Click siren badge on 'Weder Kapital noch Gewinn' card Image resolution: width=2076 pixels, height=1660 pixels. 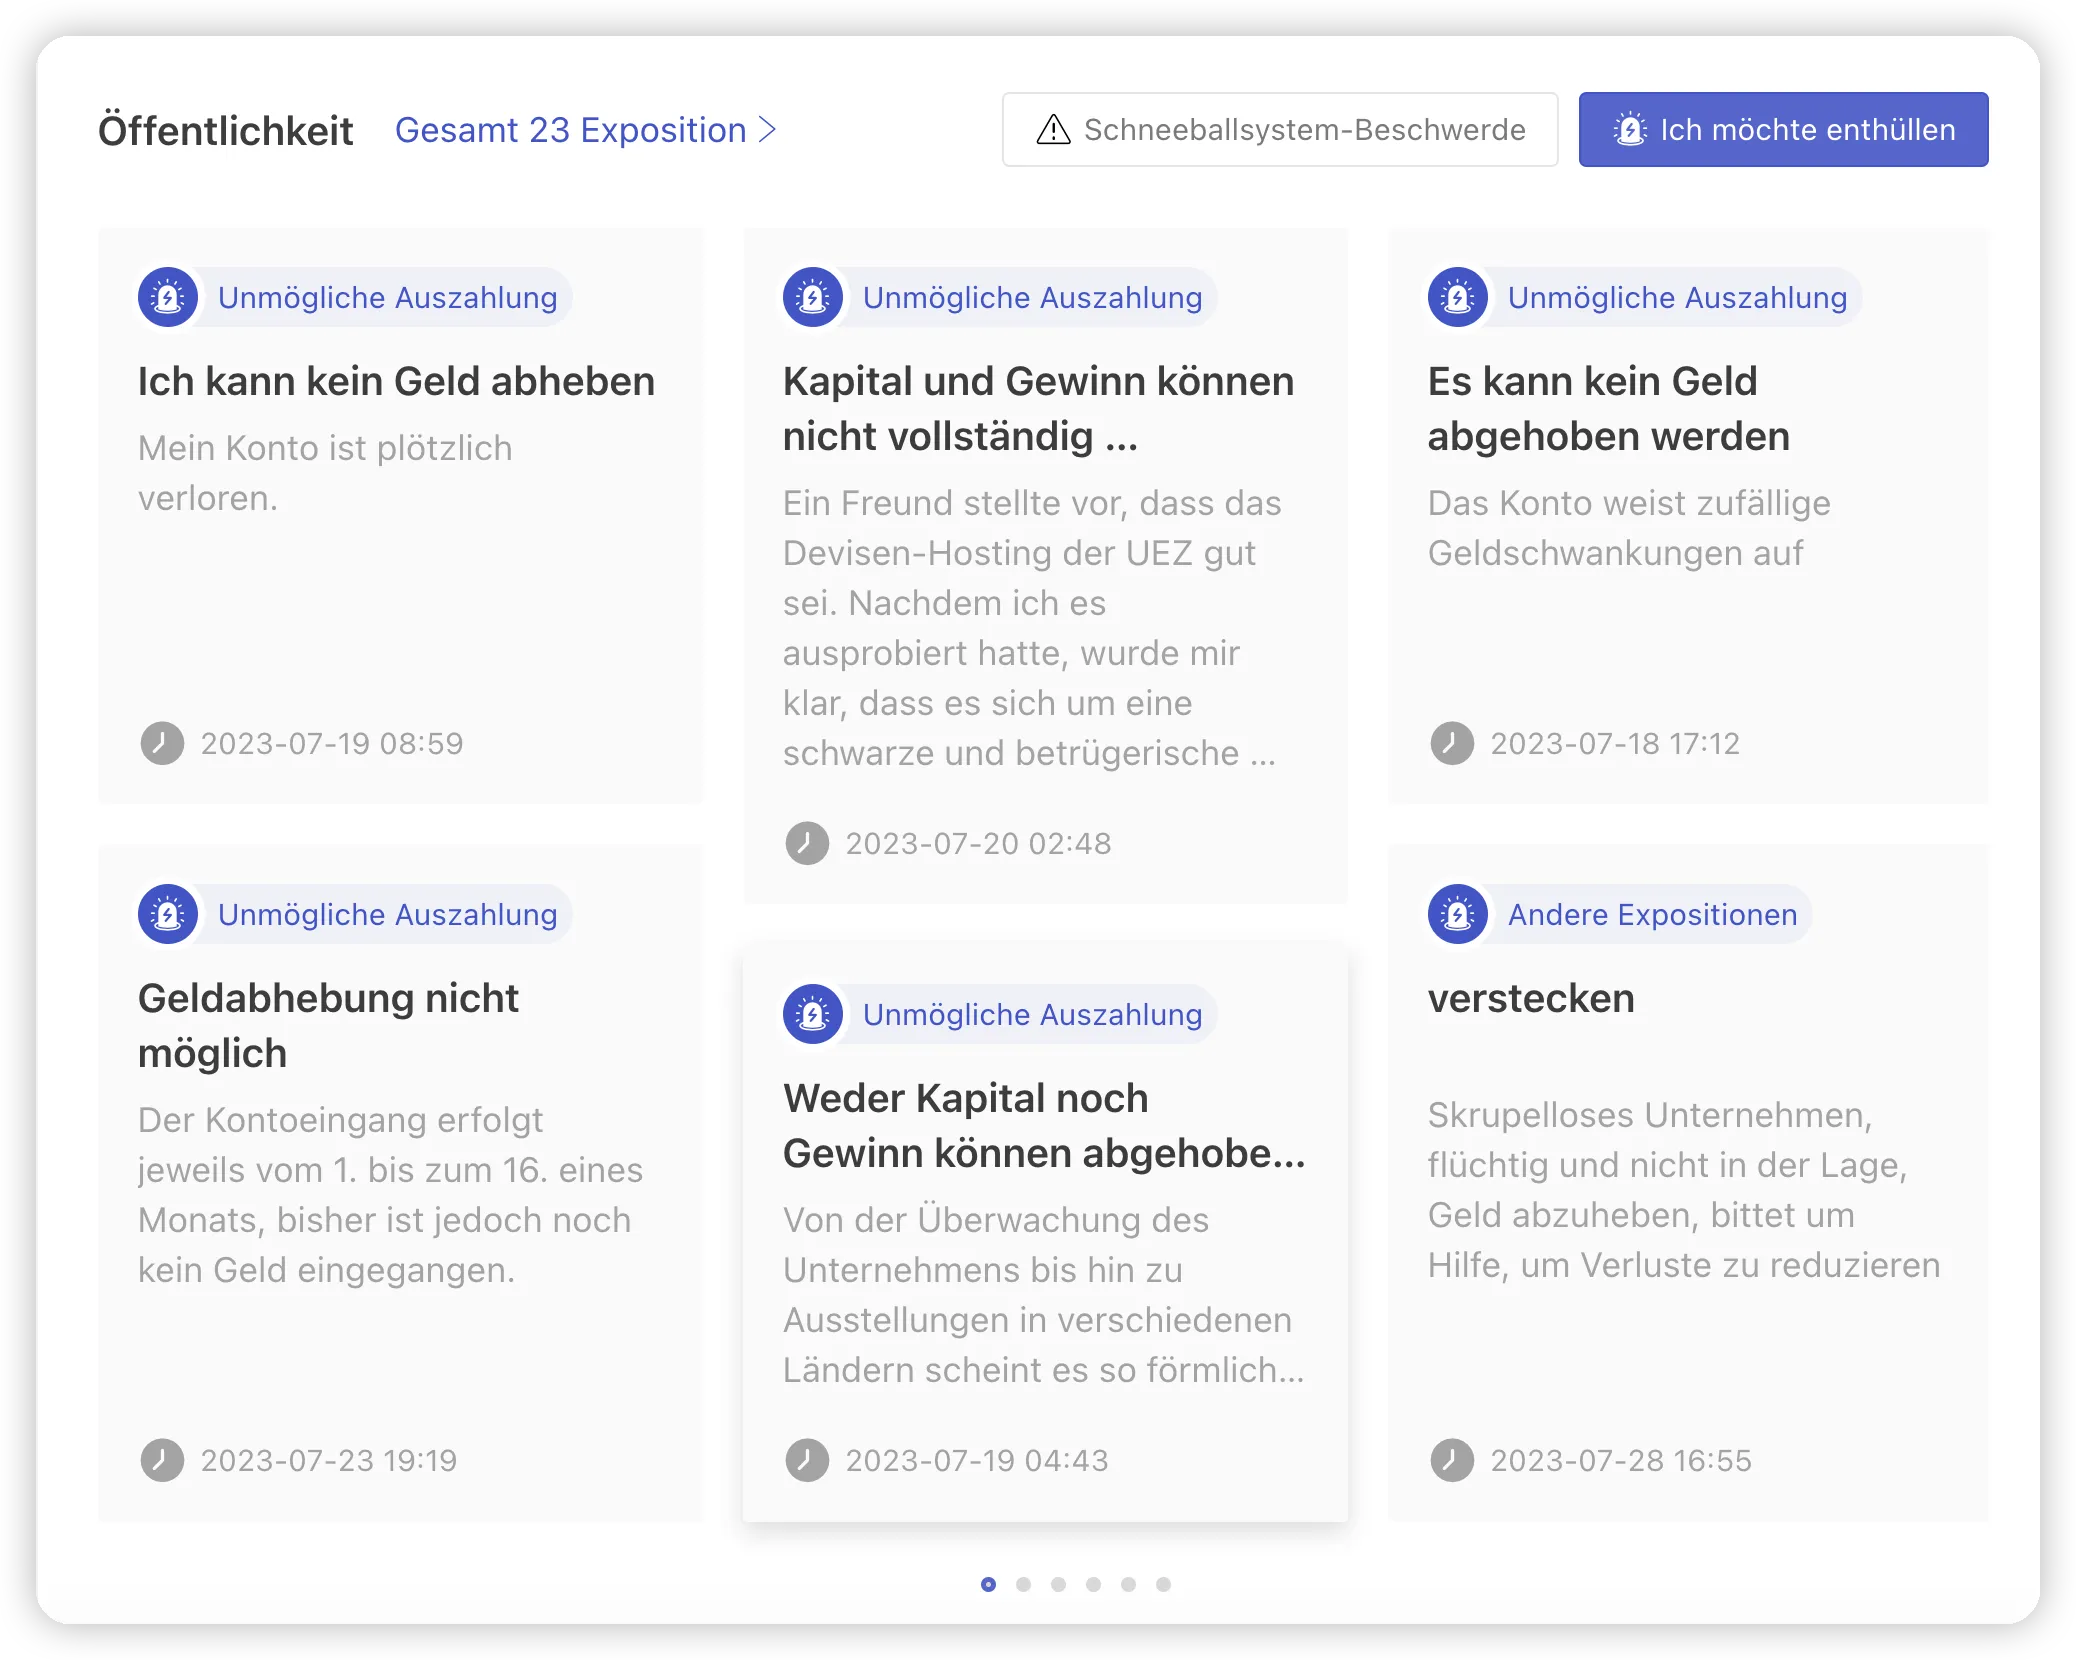tap(813, 1014)
